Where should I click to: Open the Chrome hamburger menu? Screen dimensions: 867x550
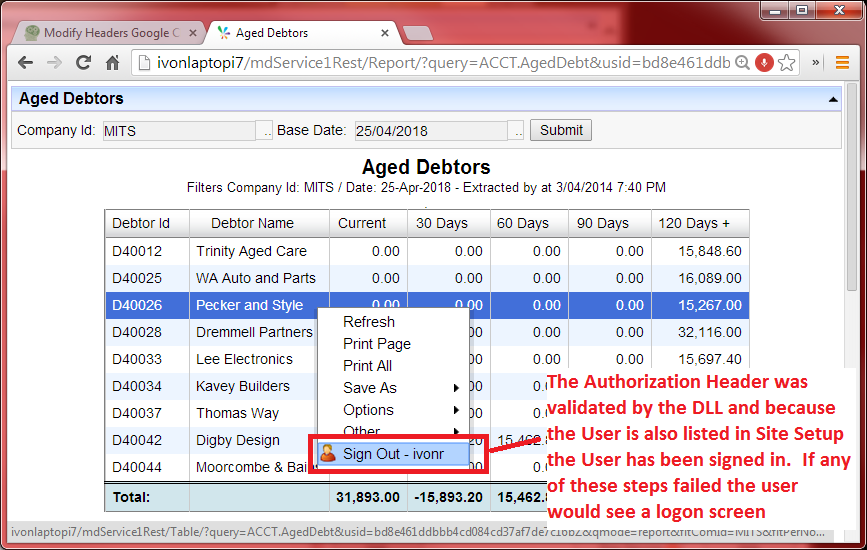point(842,63)
